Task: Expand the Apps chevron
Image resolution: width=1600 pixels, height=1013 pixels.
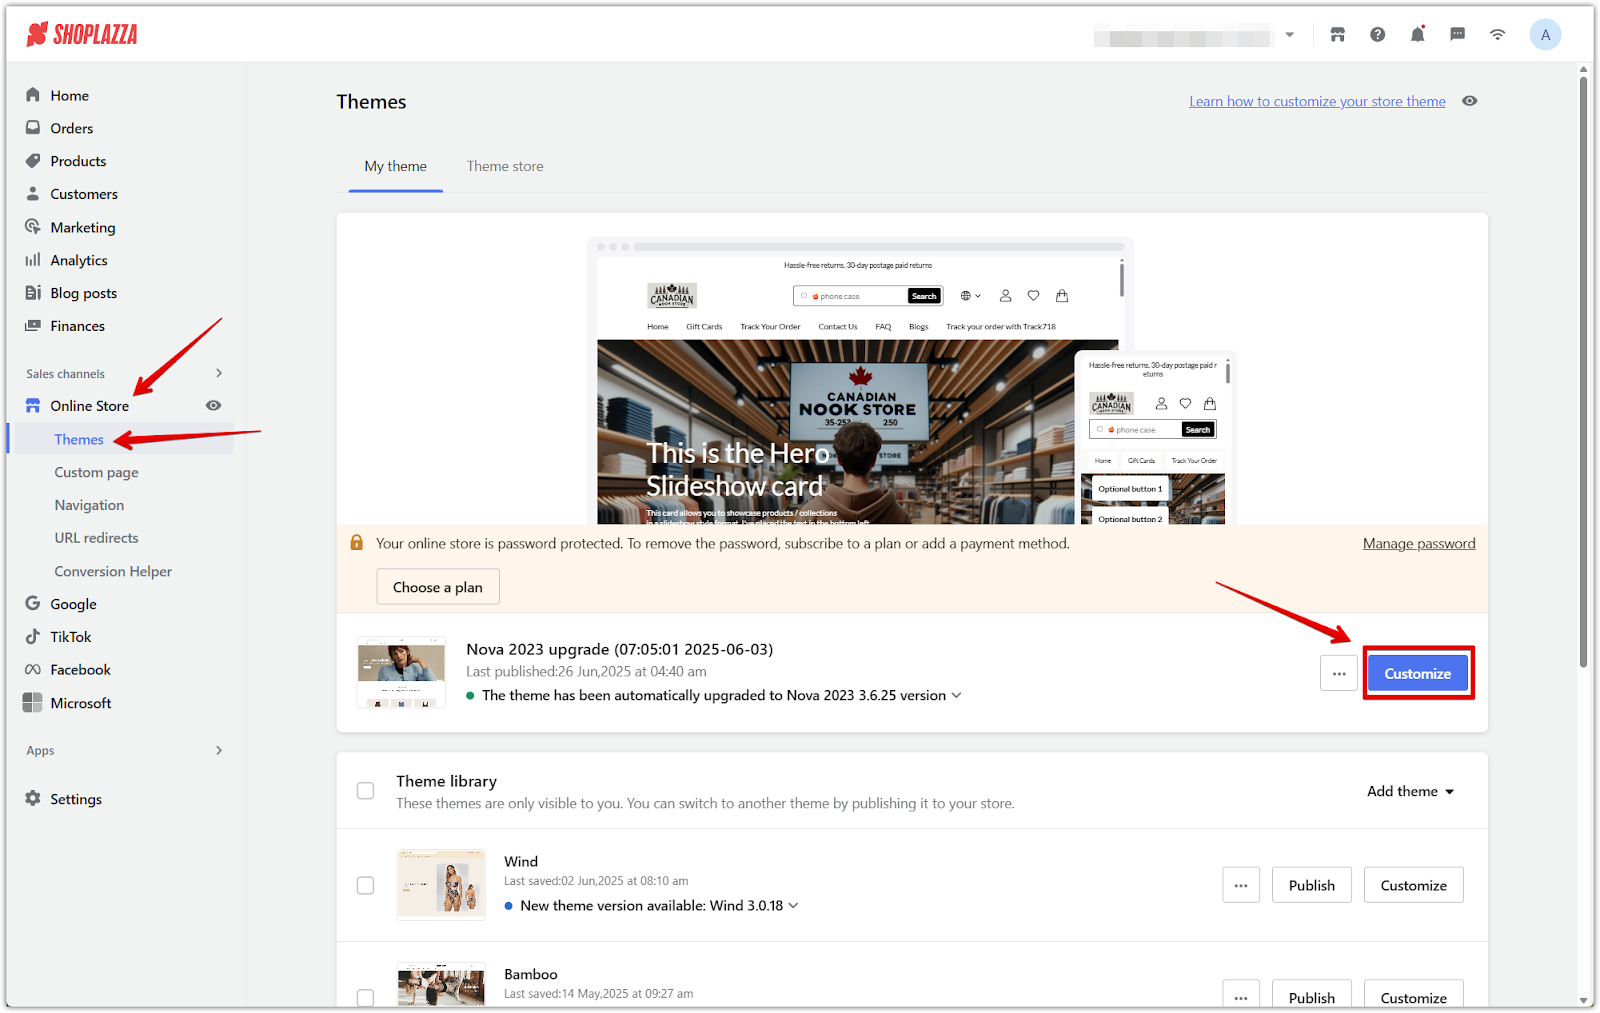Action: coord(219,750)
